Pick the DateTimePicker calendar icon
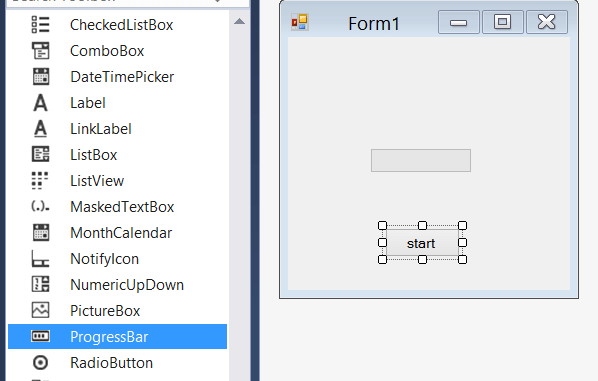Screen dimensions: 598x381 [40, 77]
